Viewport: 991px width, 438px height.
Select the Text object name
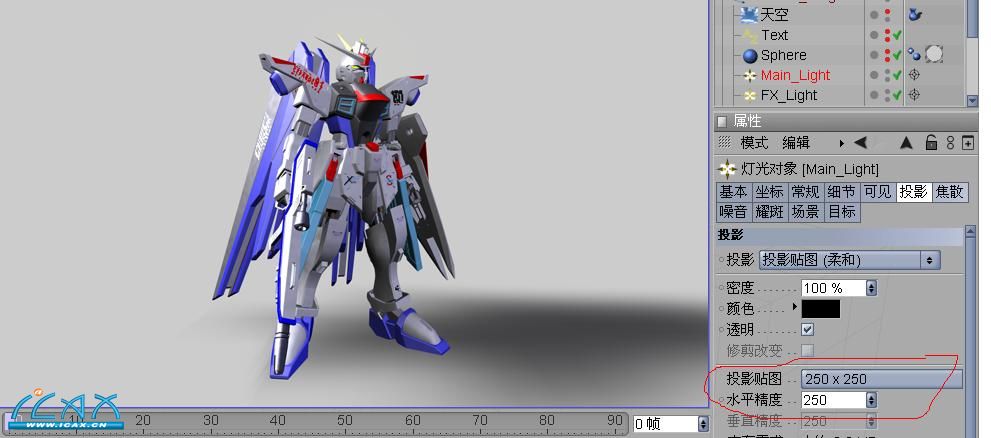774,35
